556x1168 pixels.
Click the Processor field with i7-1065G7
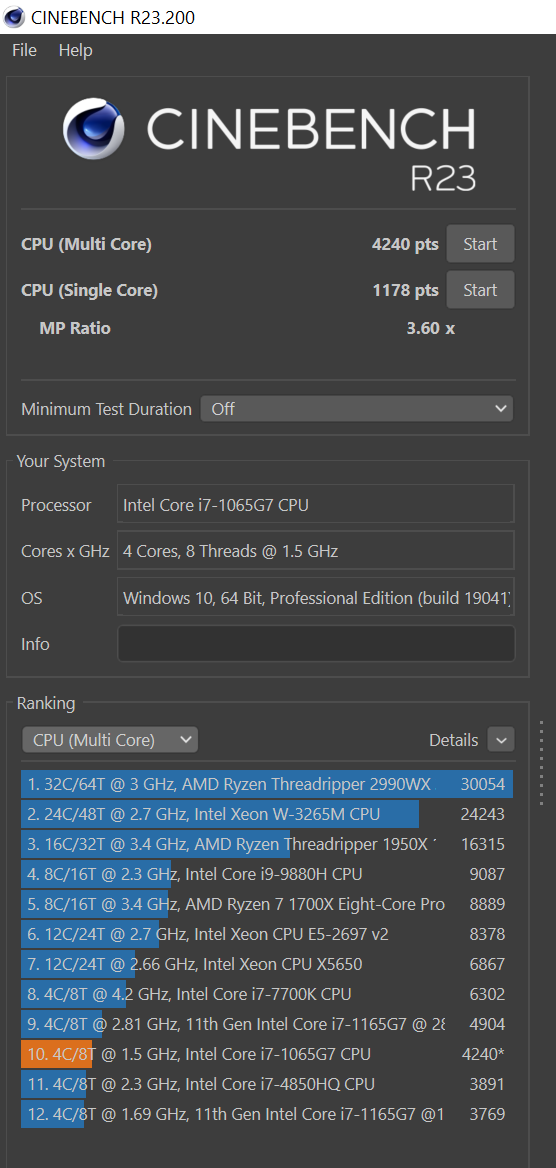315,504
